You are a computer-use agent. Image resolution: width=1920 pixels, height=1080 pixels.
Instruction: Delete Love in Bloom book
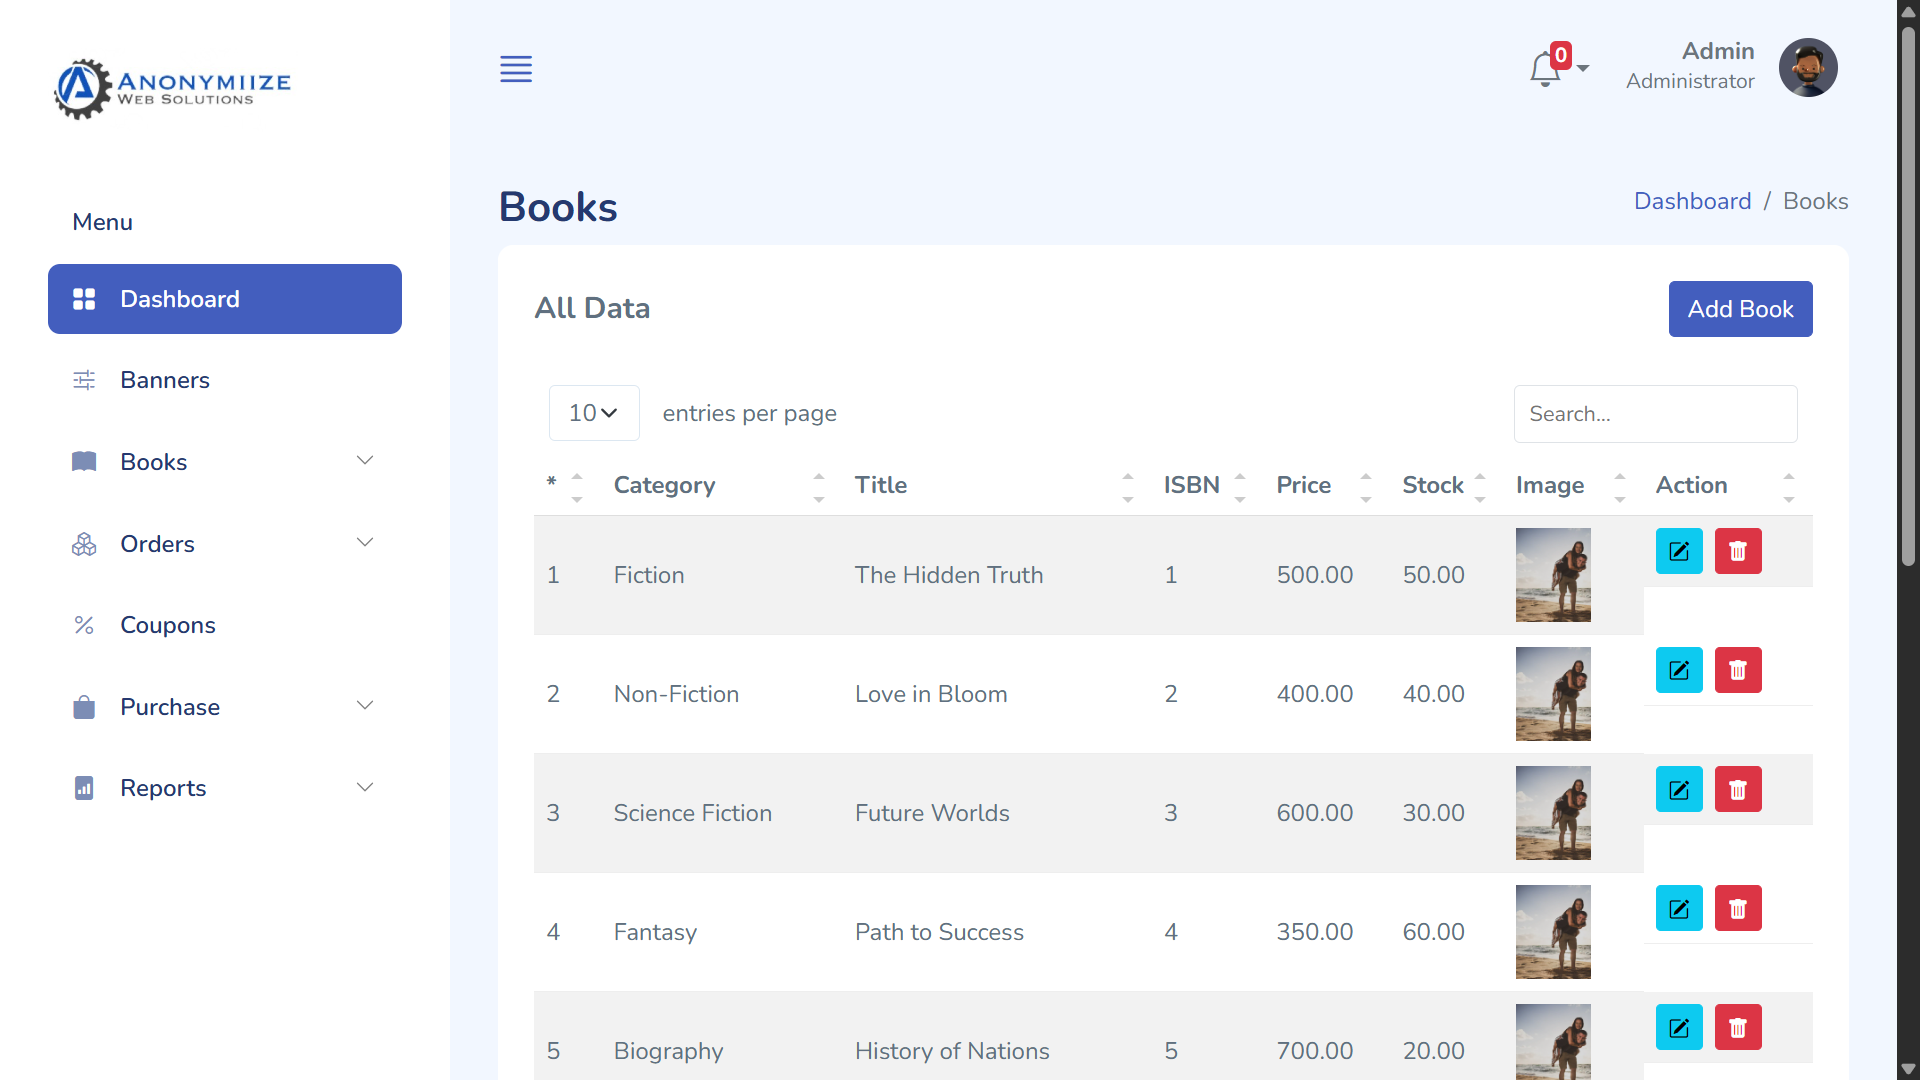1738,670
